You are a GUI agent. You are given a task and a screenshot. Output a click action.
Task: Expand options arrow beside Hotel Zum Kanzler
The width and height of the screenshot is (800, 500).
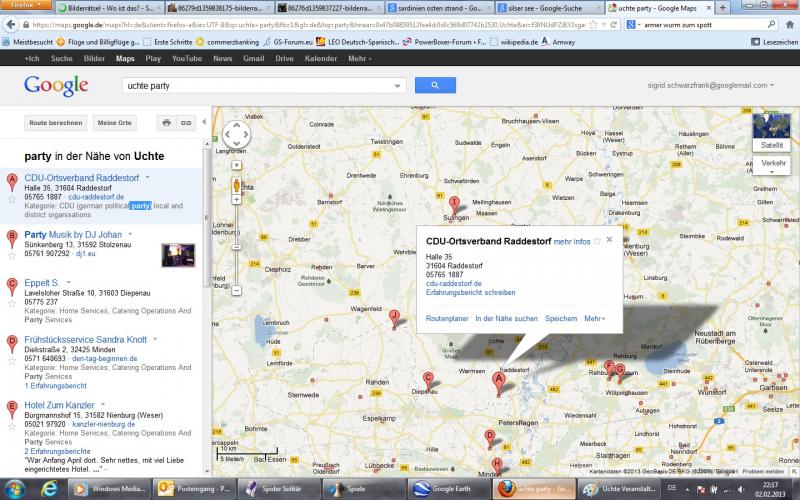103,405
